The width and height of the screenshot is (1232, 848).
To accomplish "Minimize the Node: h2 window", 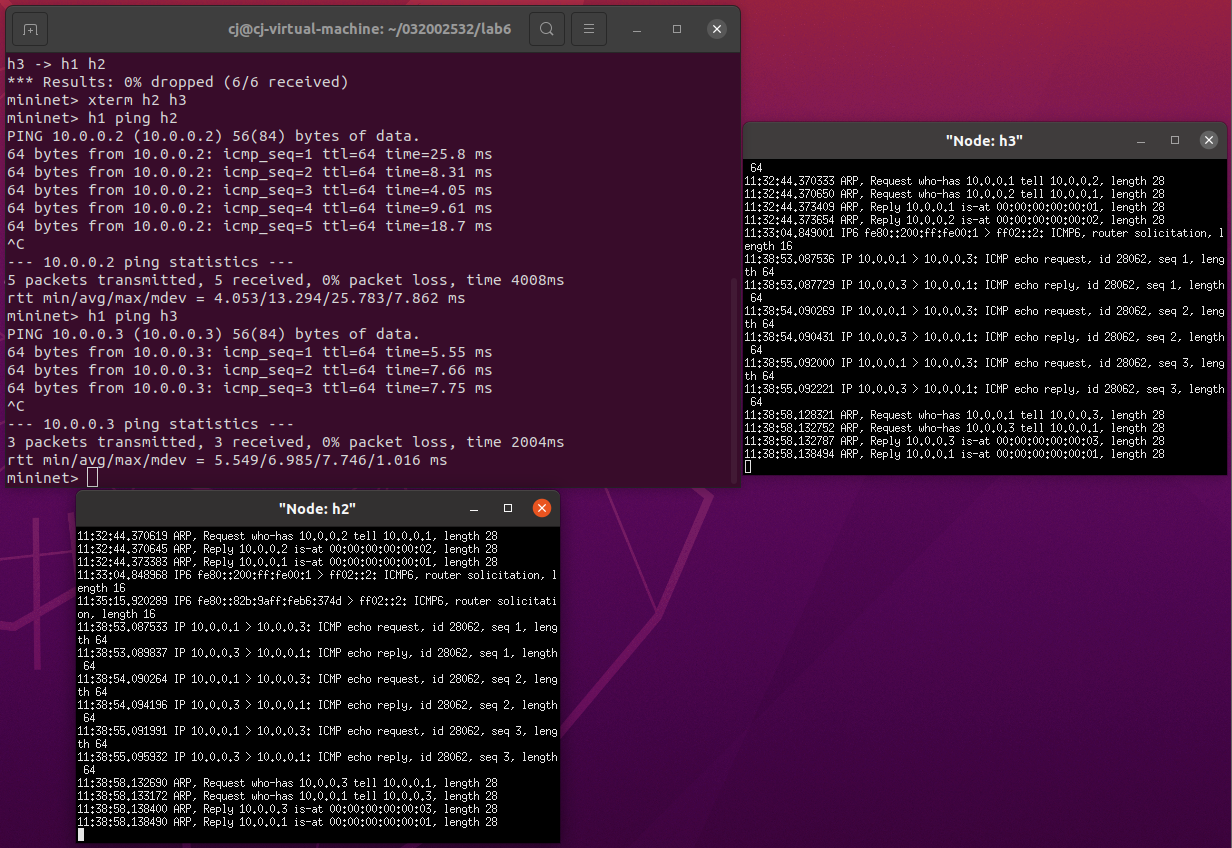I will point(475,509).
